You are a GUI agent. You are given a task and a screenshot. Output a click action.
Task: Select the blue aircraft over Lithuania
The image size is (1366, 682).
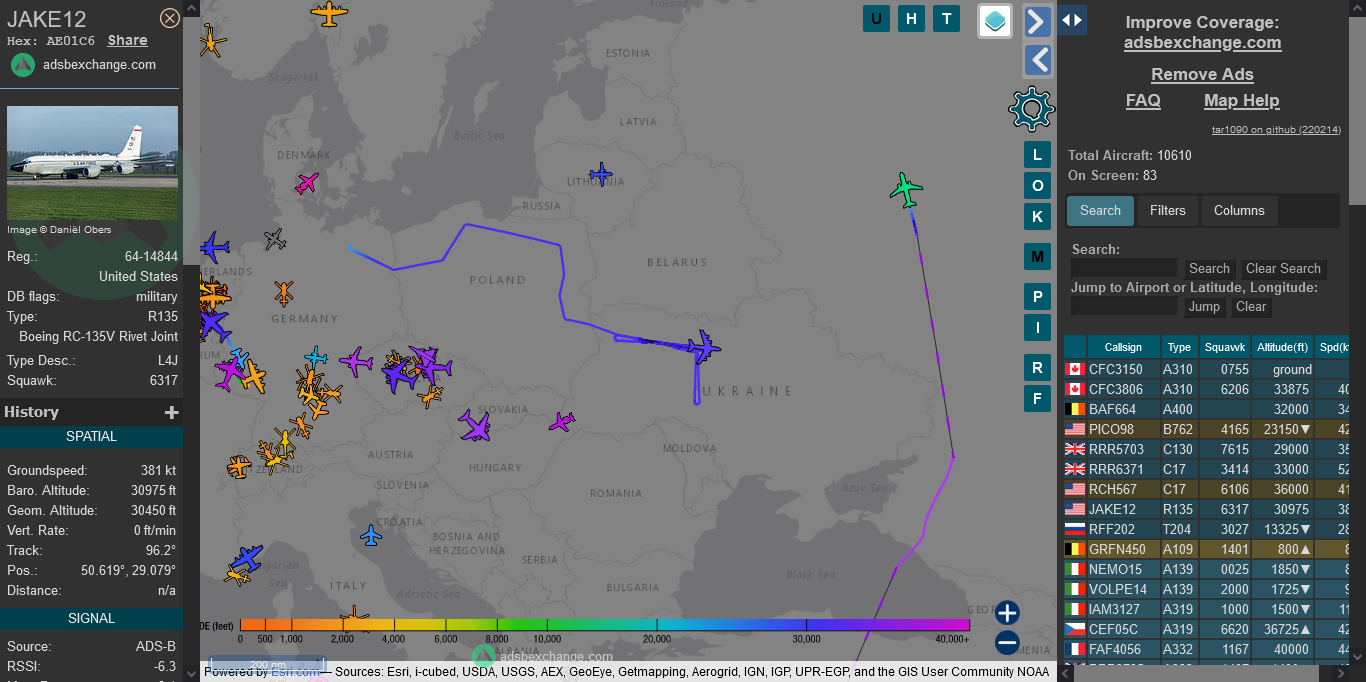600,174
